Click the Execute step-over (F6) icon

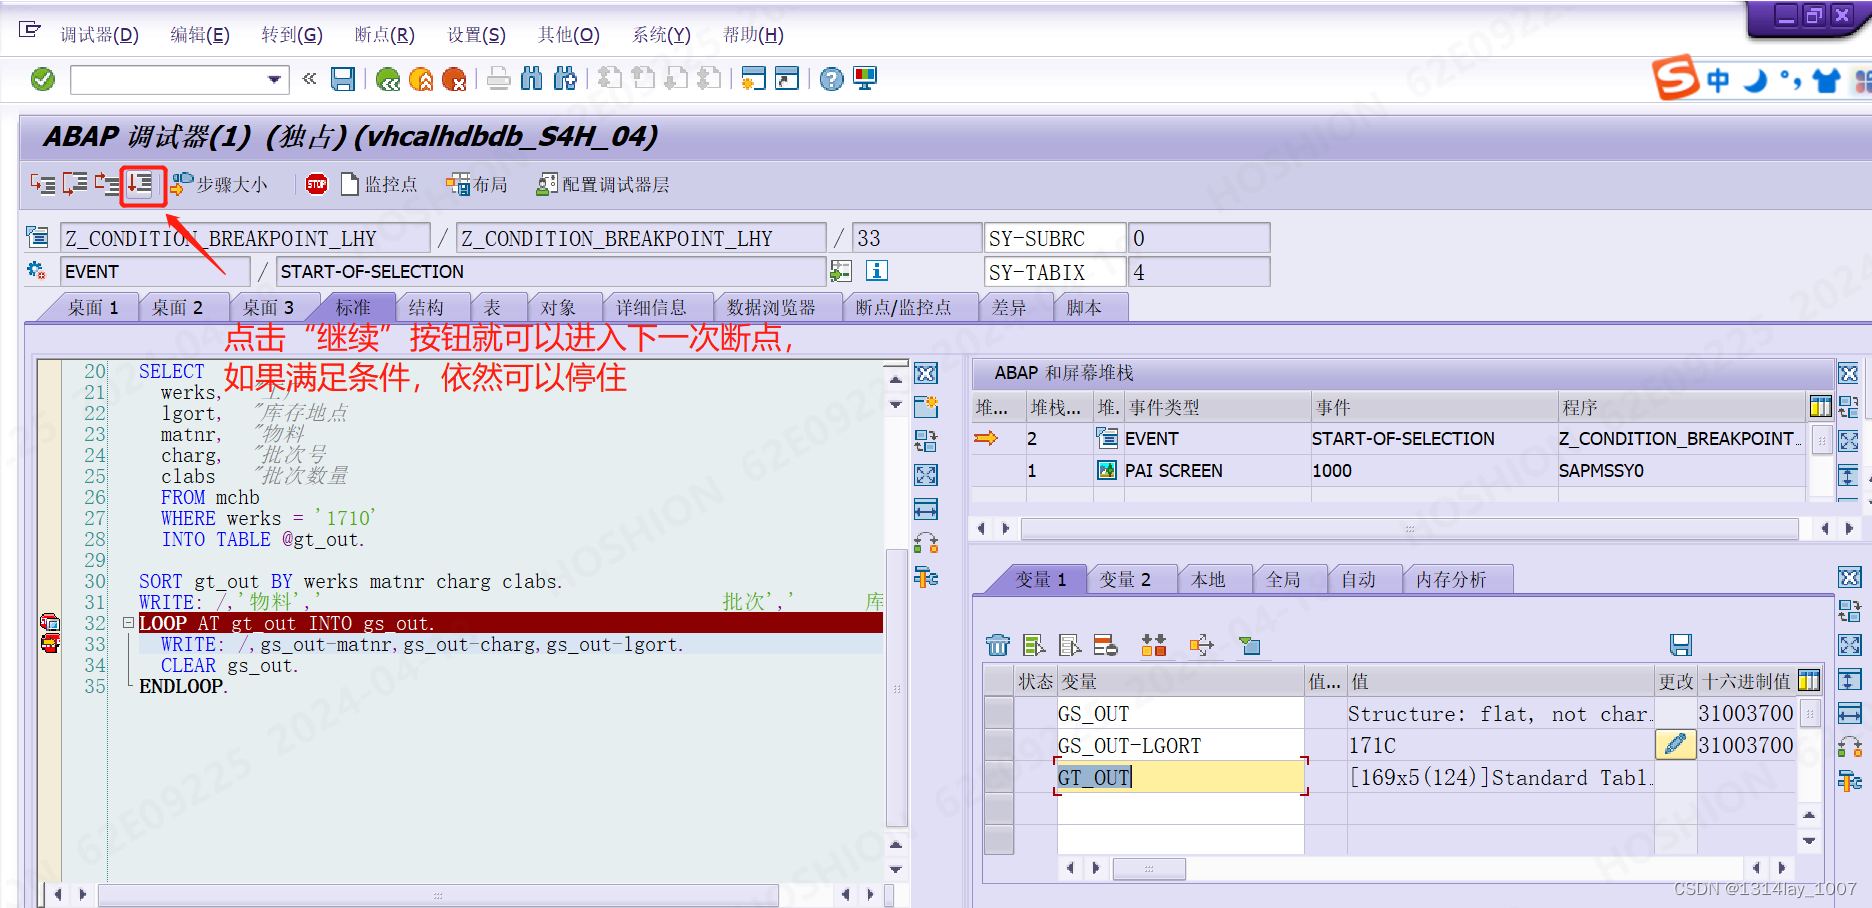[75, 184]
